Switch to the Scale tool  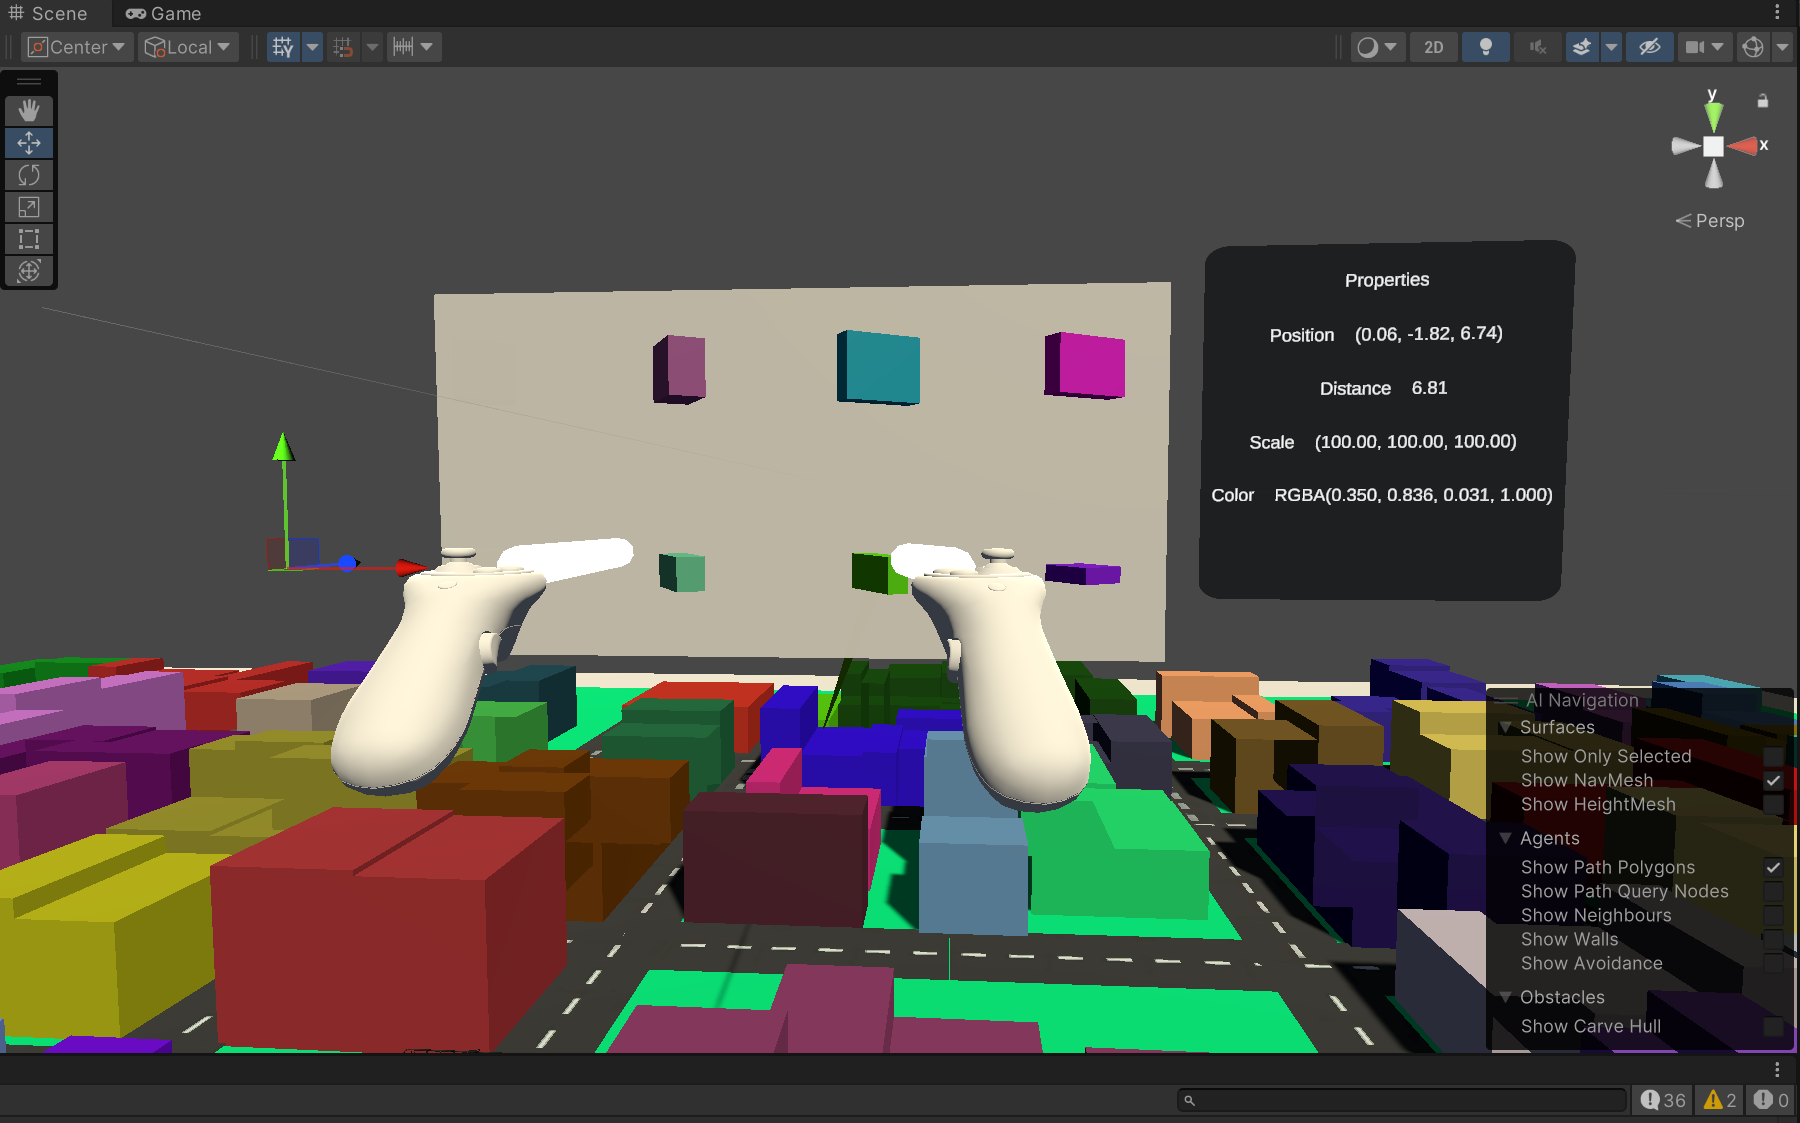coord(29,207)
